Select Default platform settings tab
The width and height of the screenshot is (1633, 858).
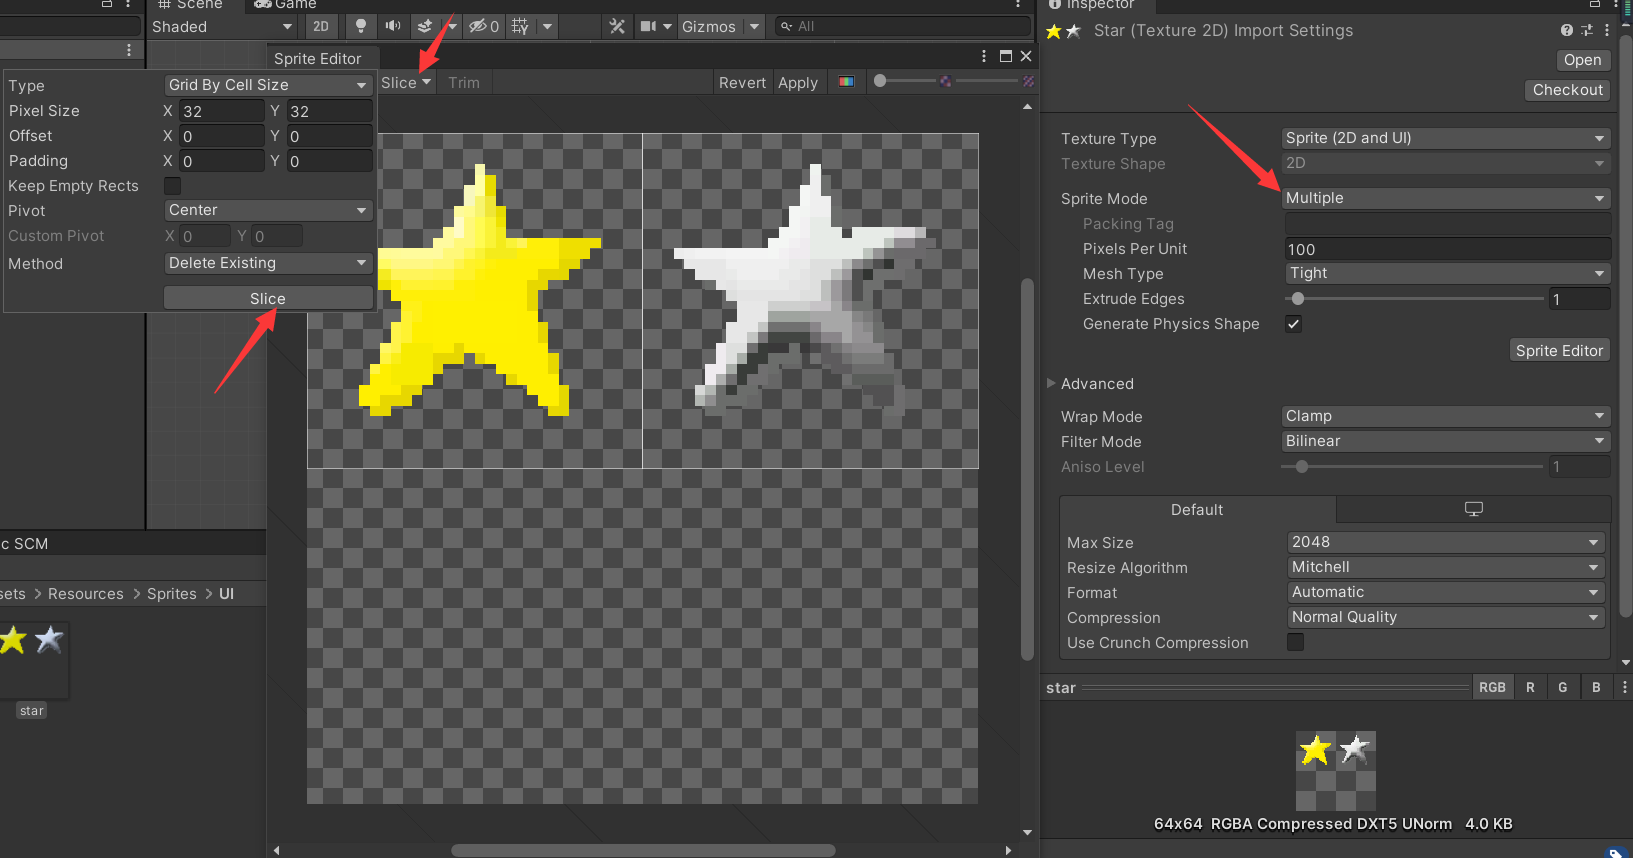tap(1197, 509)
